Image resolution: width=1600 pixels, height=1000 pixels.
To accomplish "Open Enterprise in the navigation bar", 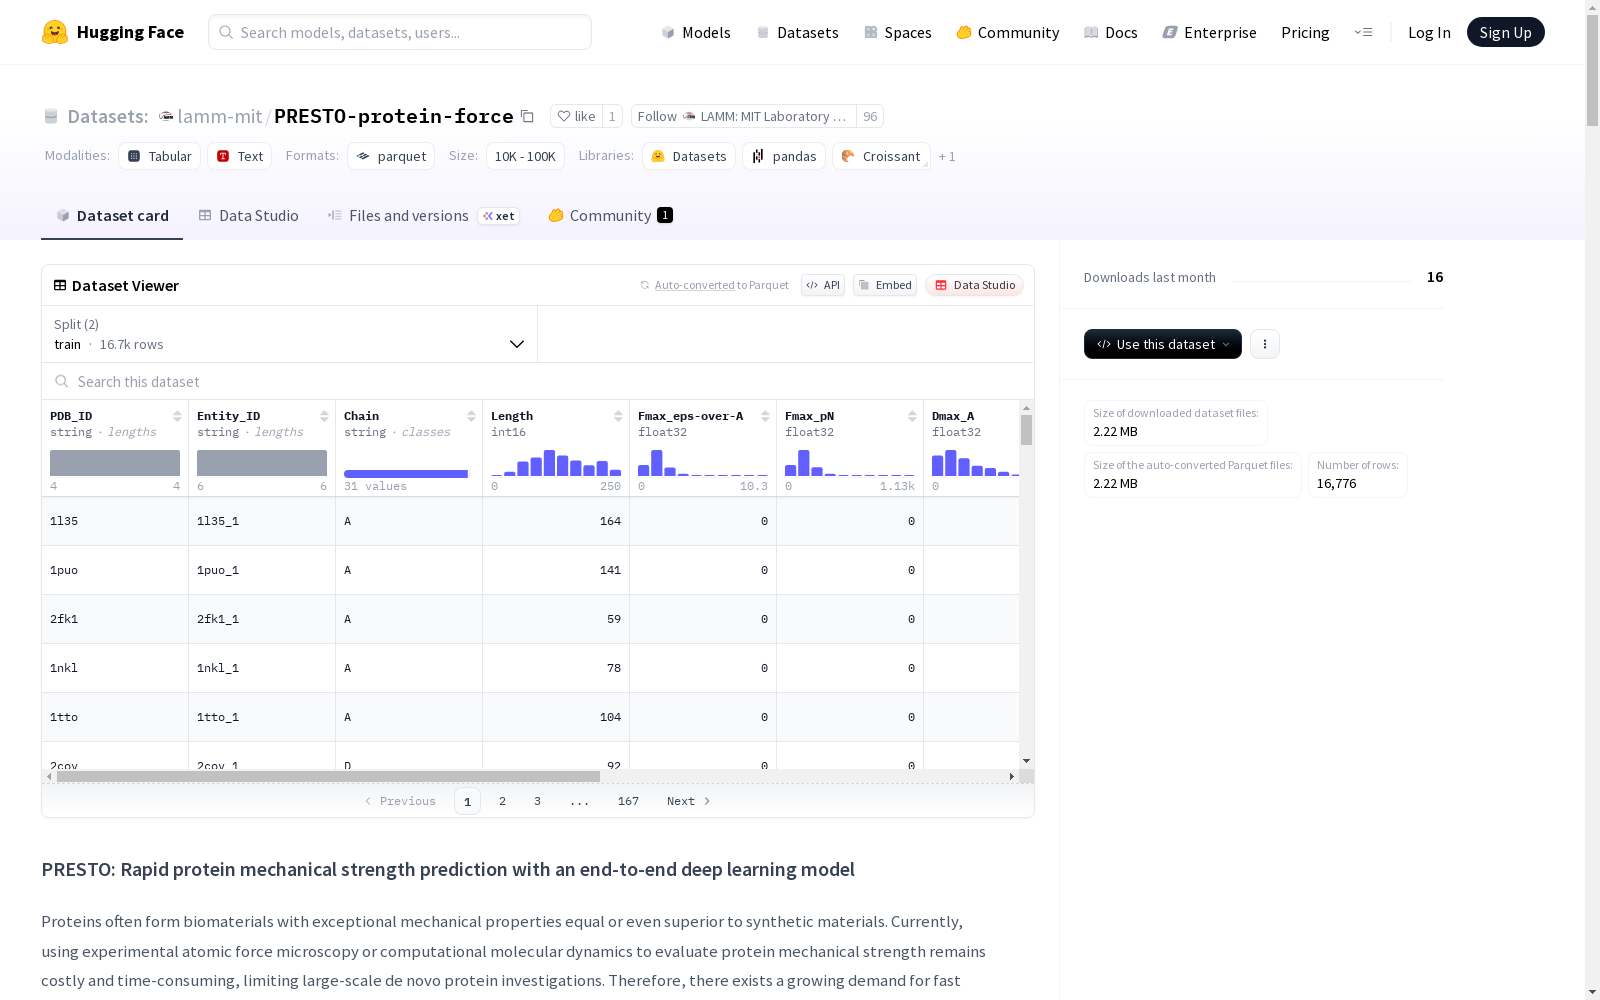I will pos(1210,32).
